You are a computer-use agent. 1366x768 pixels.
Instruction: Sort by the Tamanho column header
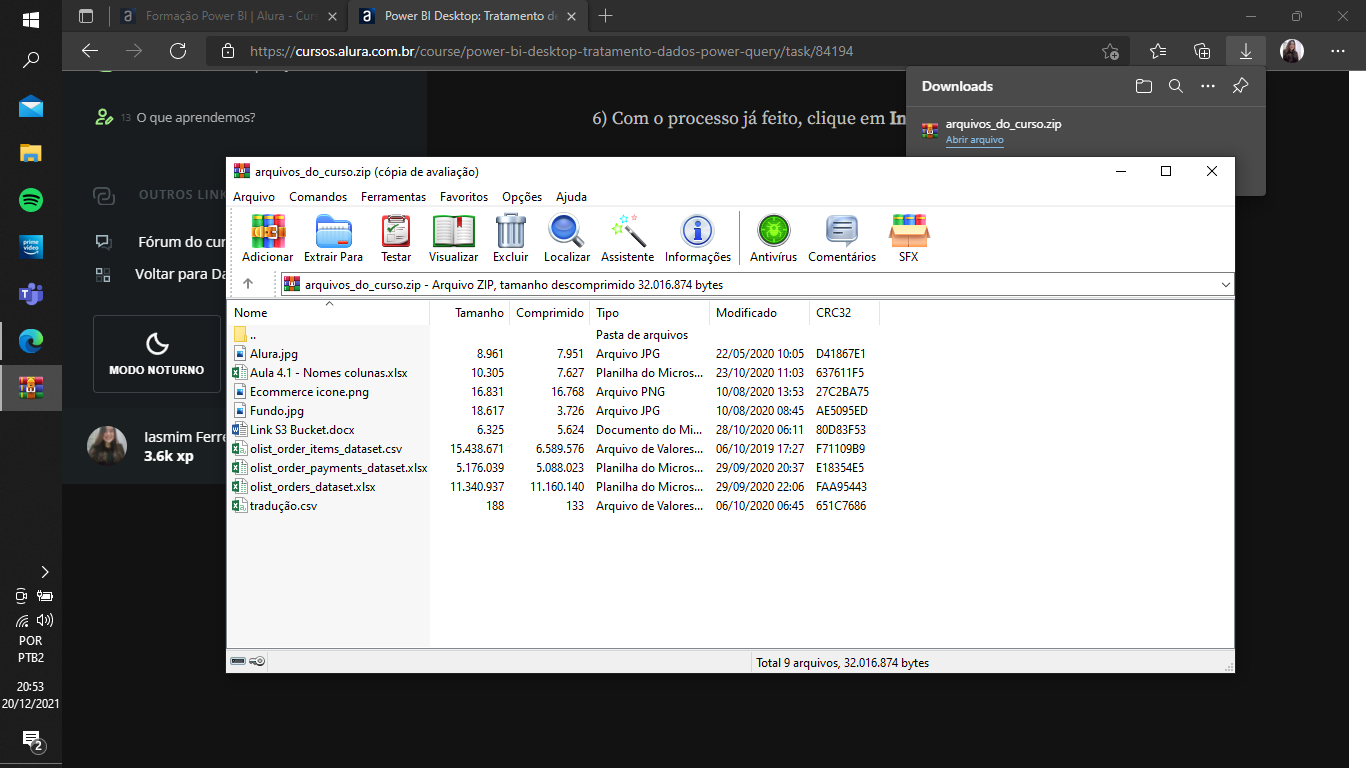pos(469,313)
